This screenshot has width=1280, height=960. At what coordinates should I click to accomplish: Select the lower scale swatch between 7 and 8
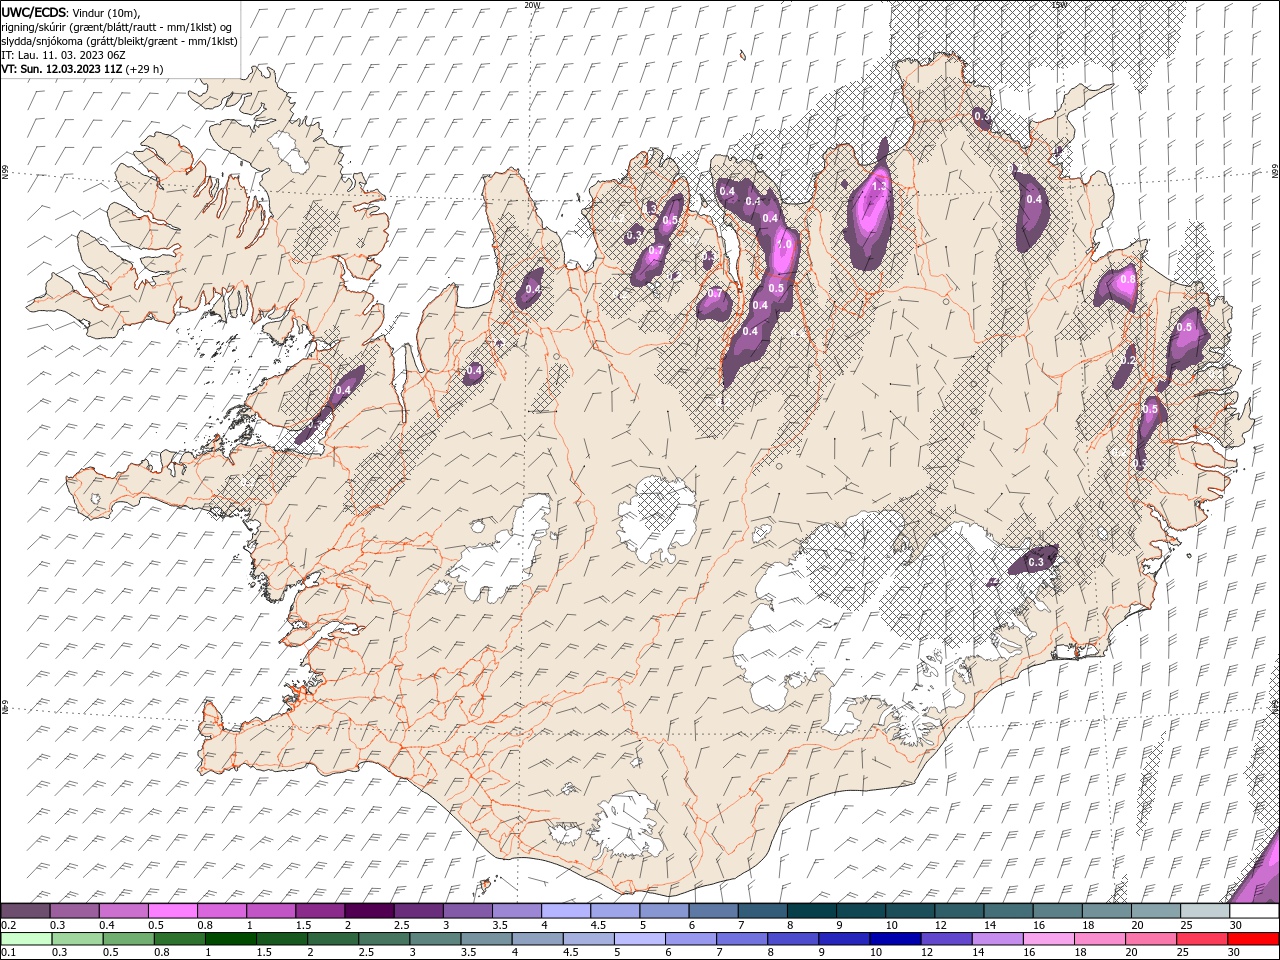click(741, 939)
